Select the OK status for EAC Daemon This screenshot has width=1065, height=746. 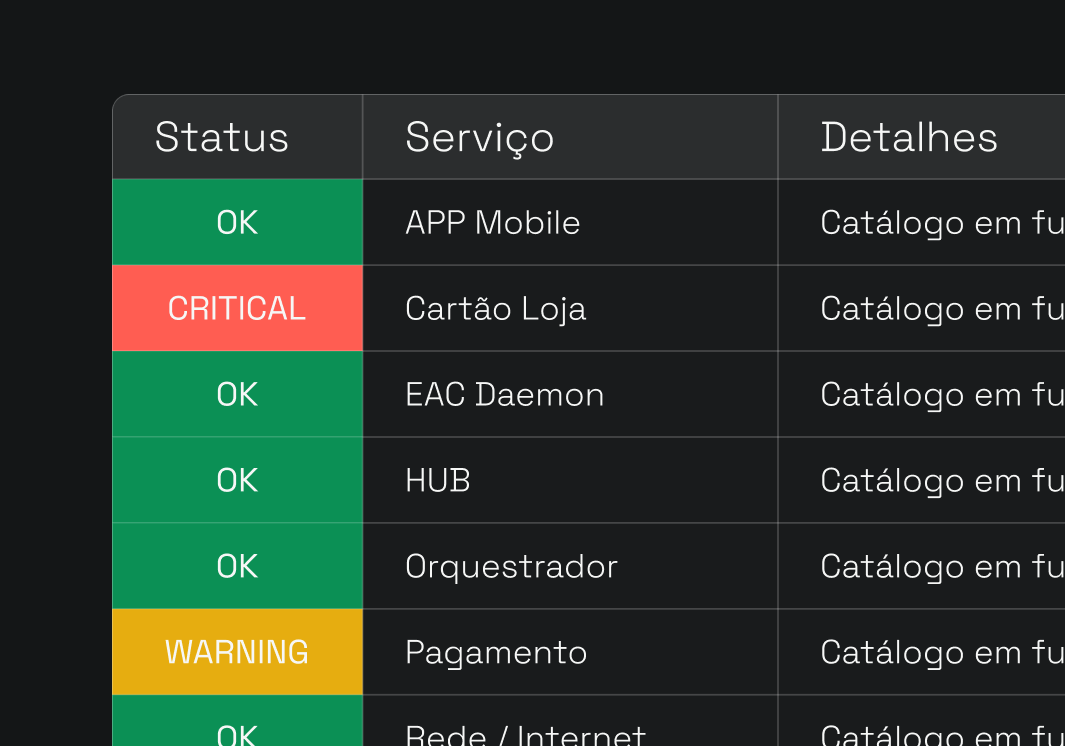tap(237, 394)
